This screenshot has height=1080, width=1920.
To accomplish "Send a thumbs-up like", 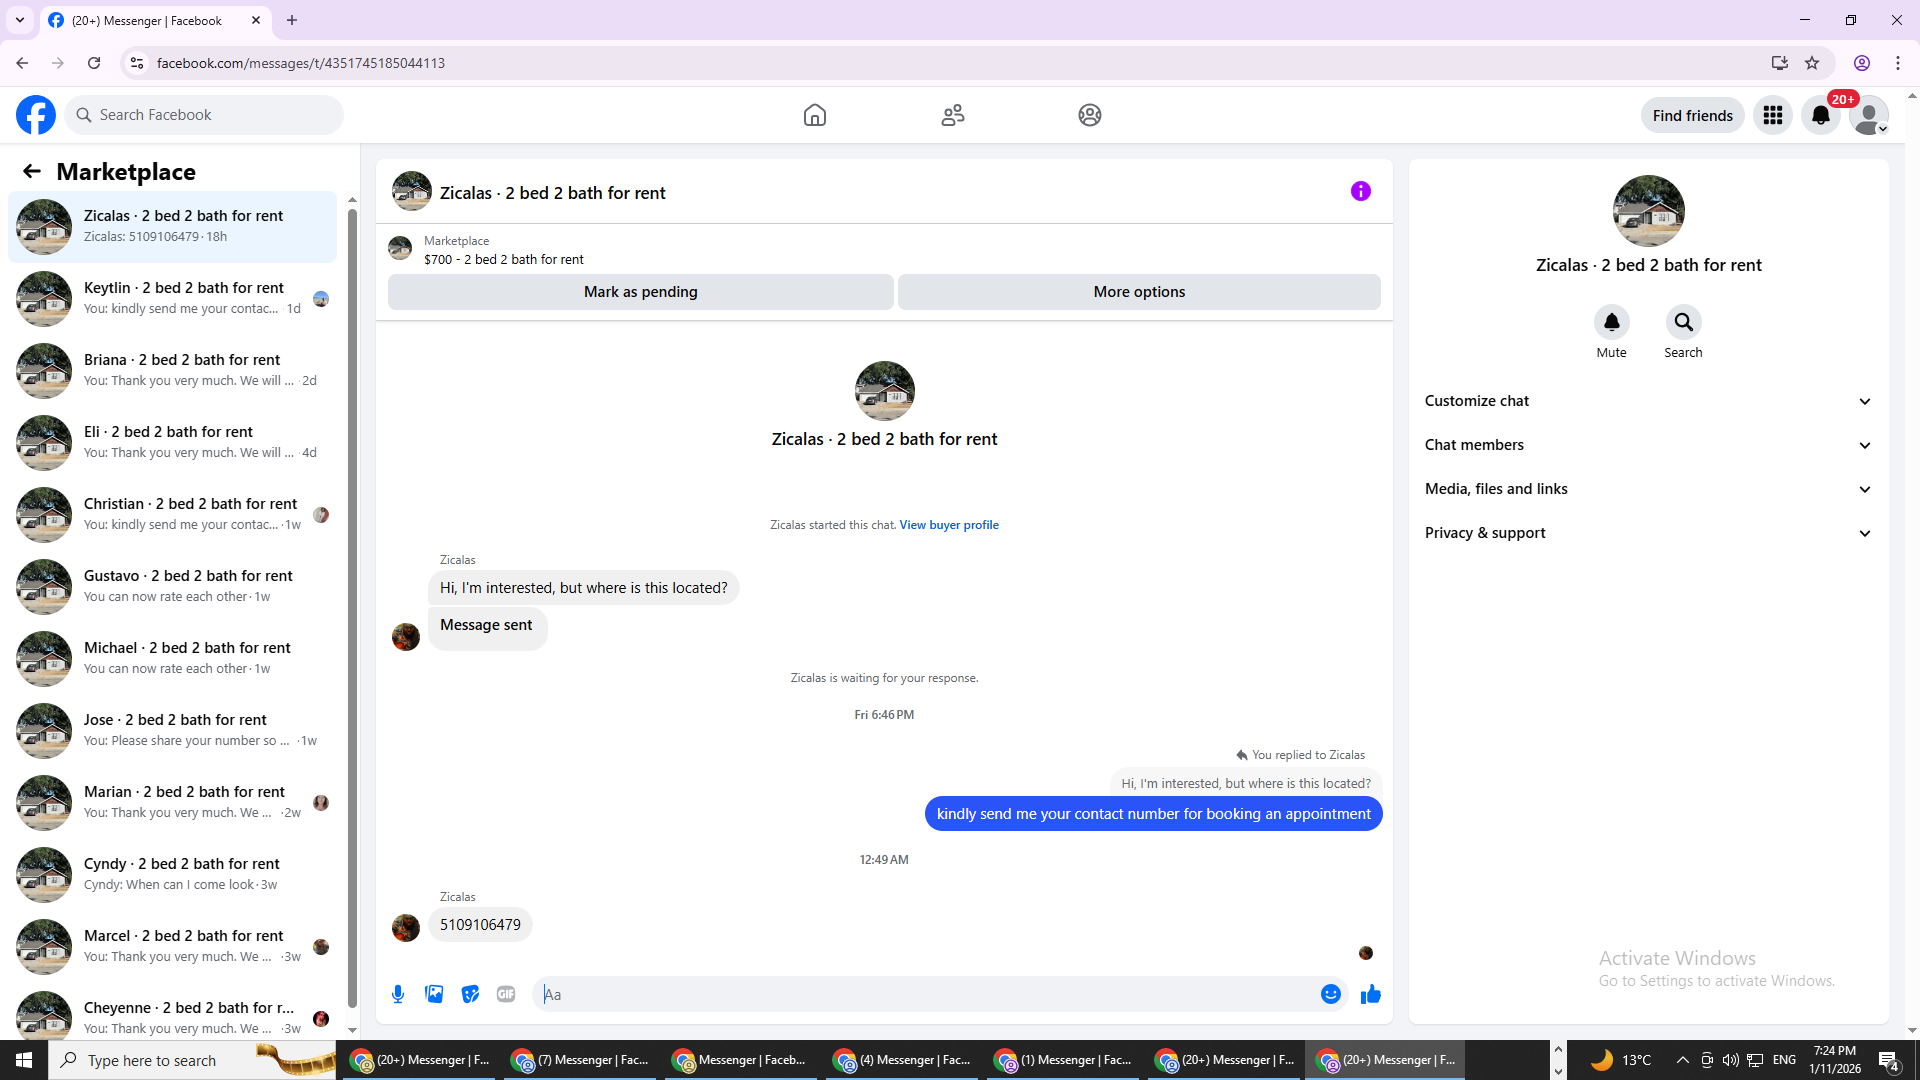I will click(x=1371, y=994).
